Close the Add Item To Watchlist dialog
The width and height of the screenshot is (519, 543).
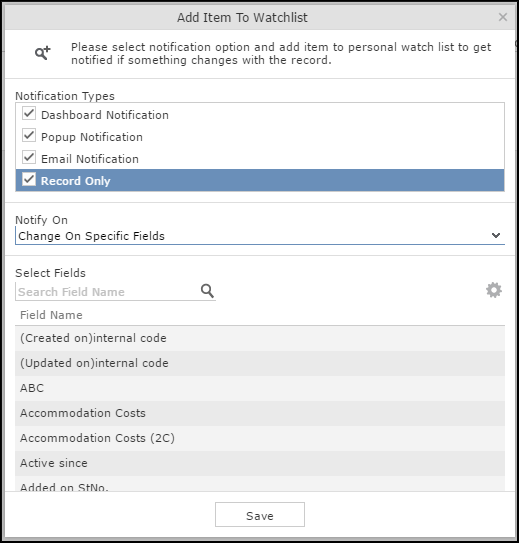(x=503, y=17)
